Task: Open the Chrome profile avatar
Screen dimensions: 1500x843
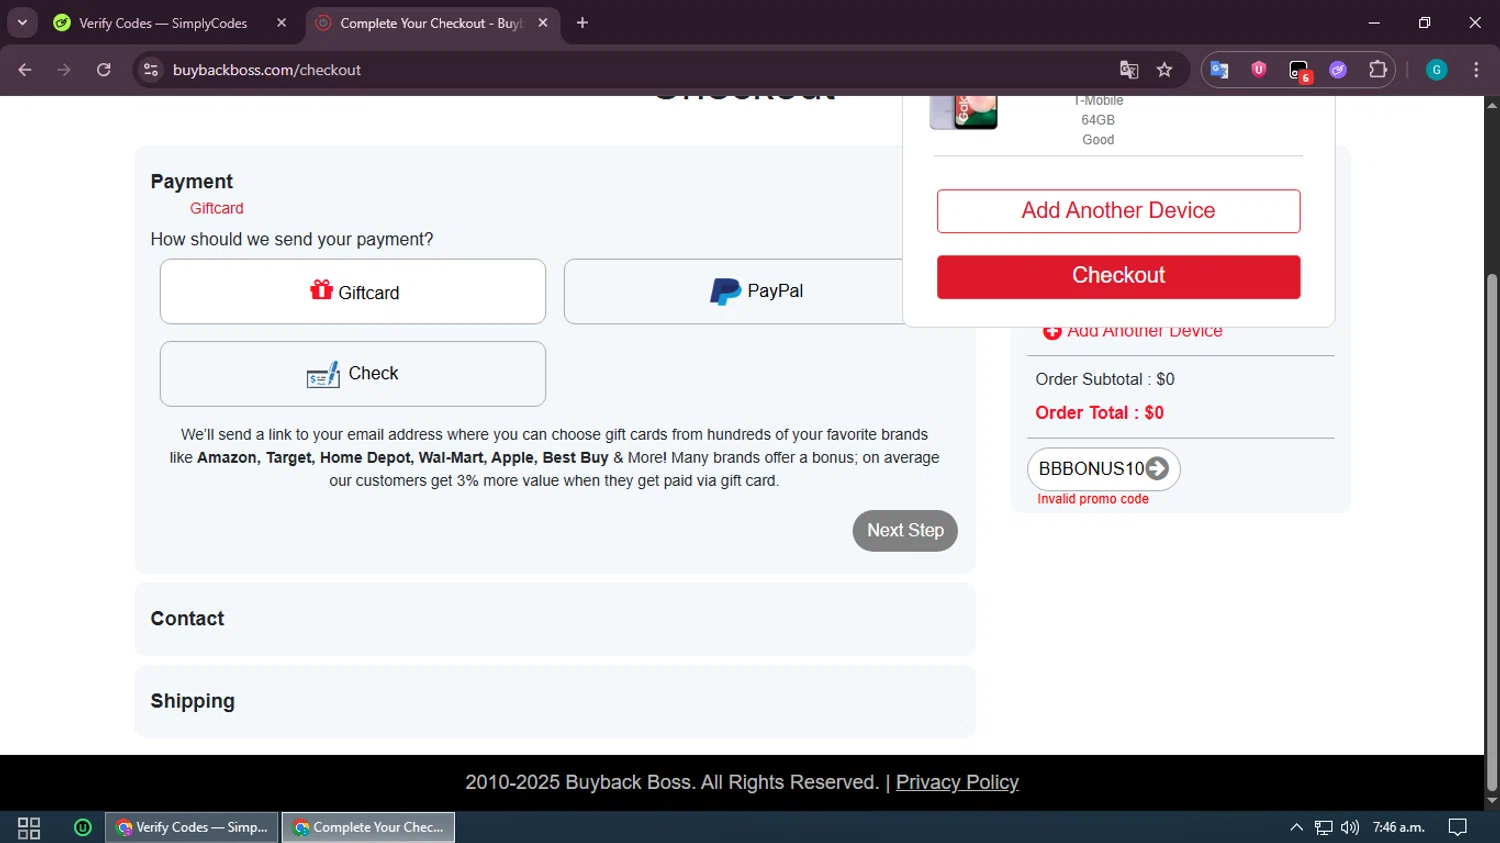Action: tap(1437, 70)
